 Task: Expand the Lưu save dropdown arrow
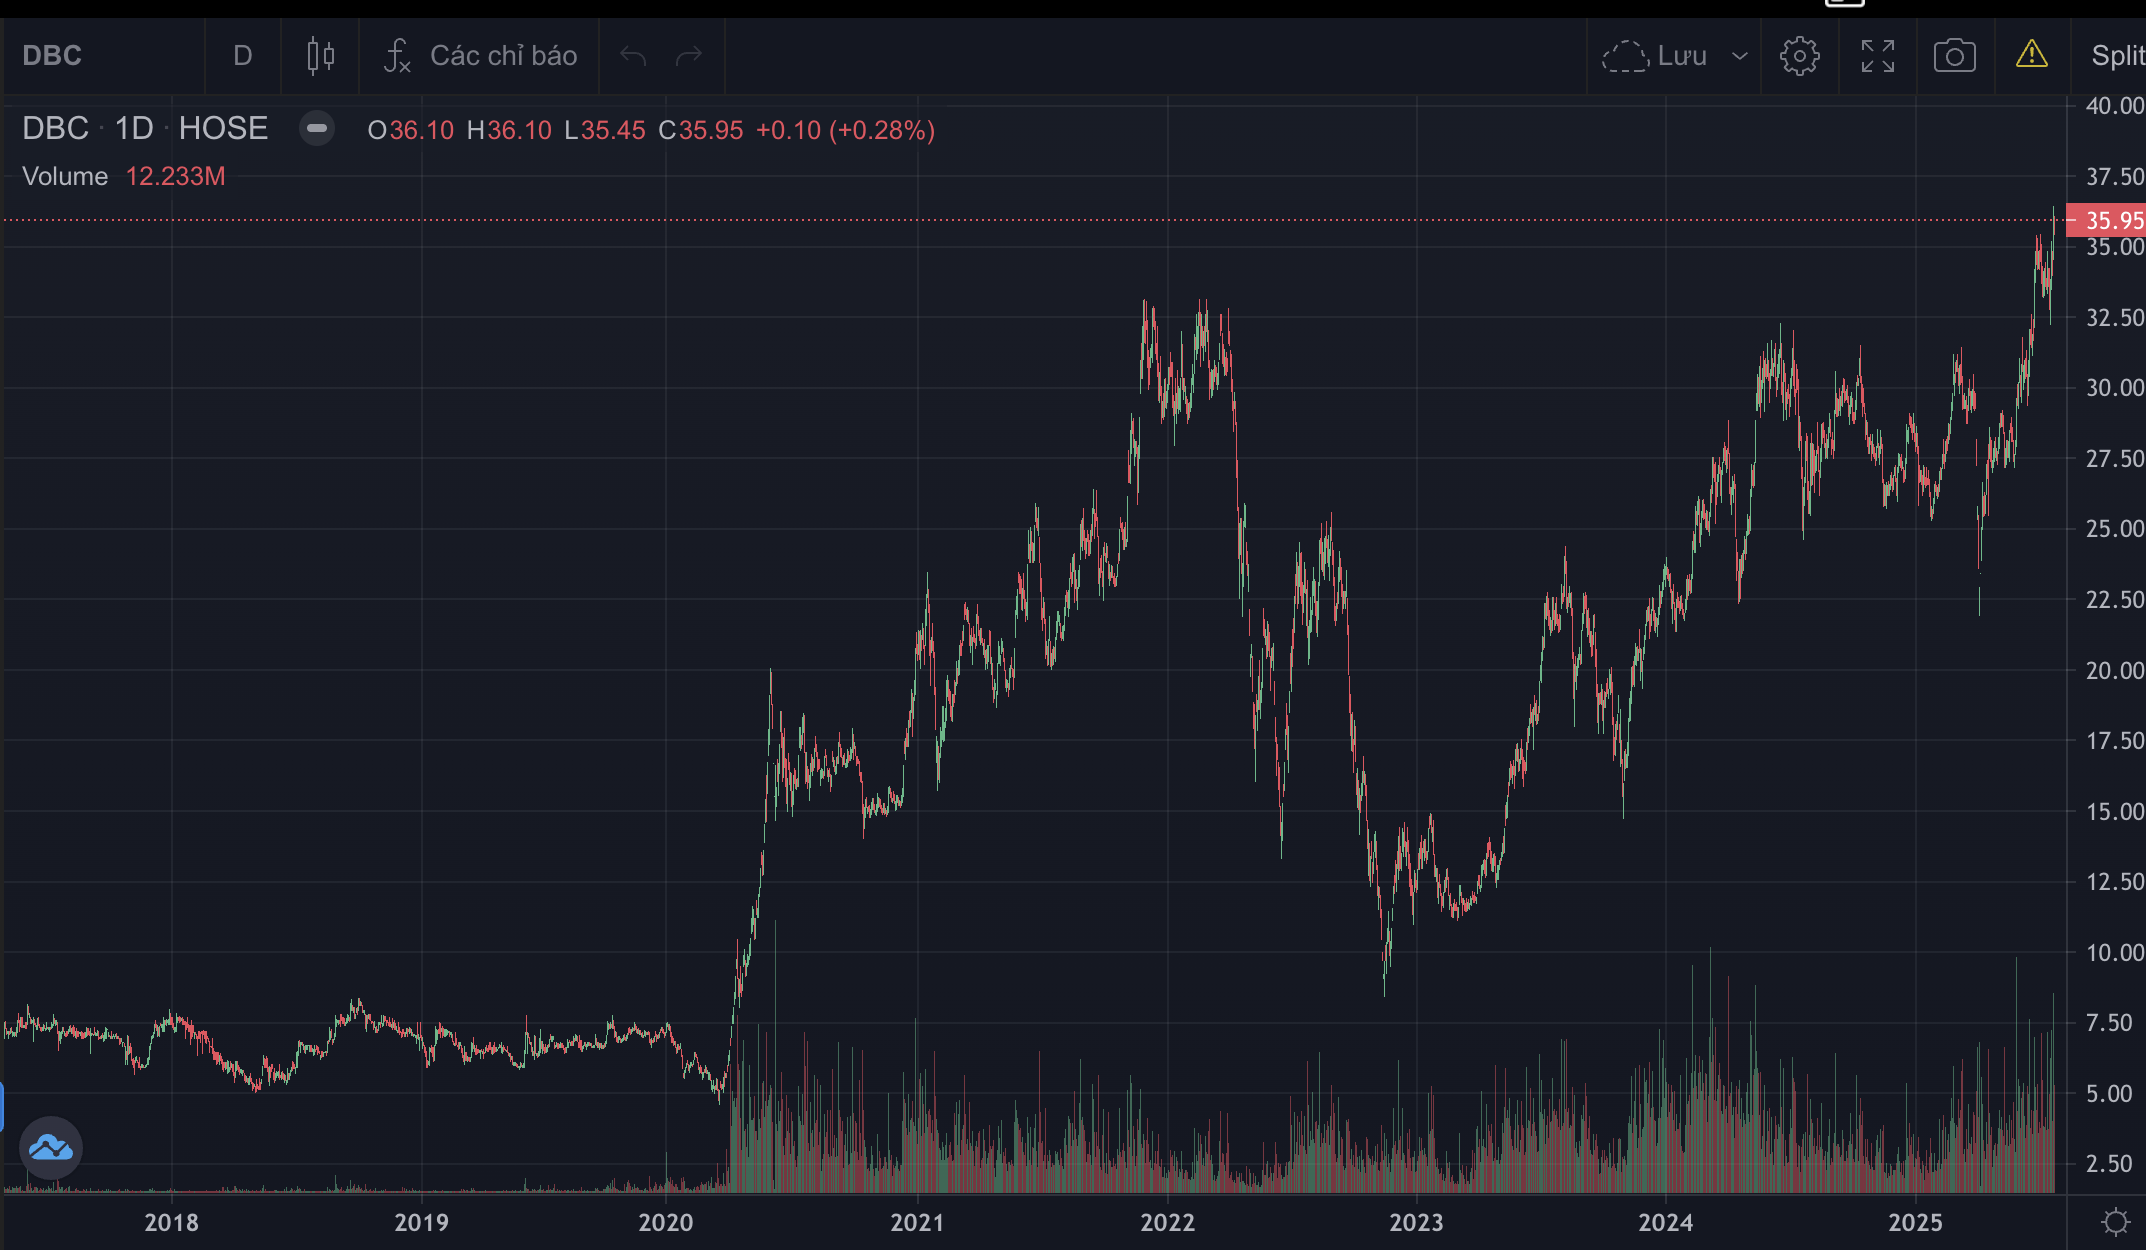[x=1740, y=56]
